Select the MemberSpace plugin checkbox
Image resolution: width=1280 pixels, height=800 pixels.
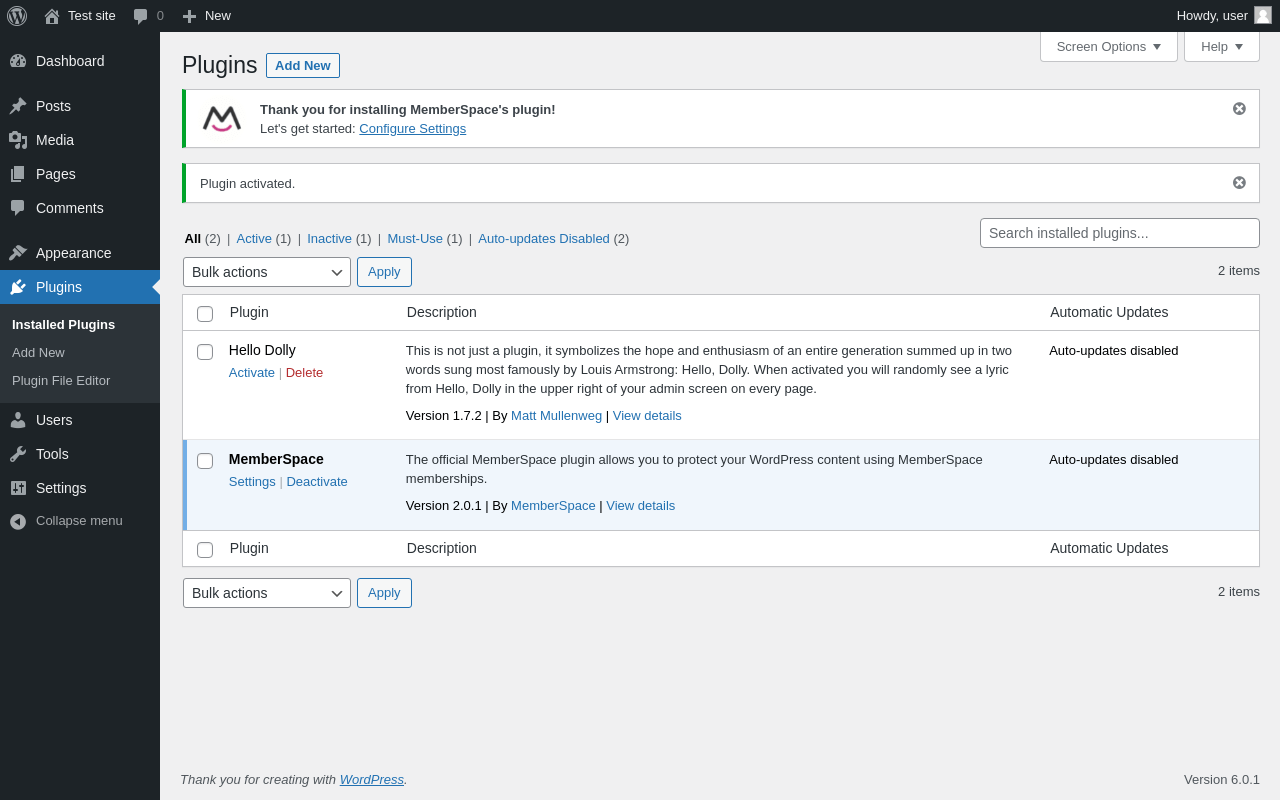(x=205, y=461)
